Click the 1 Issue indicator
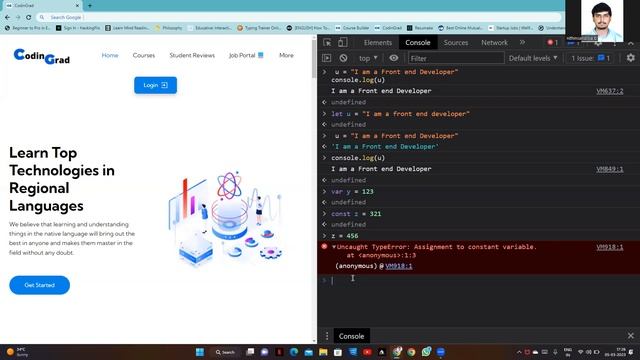 (590, 58)
